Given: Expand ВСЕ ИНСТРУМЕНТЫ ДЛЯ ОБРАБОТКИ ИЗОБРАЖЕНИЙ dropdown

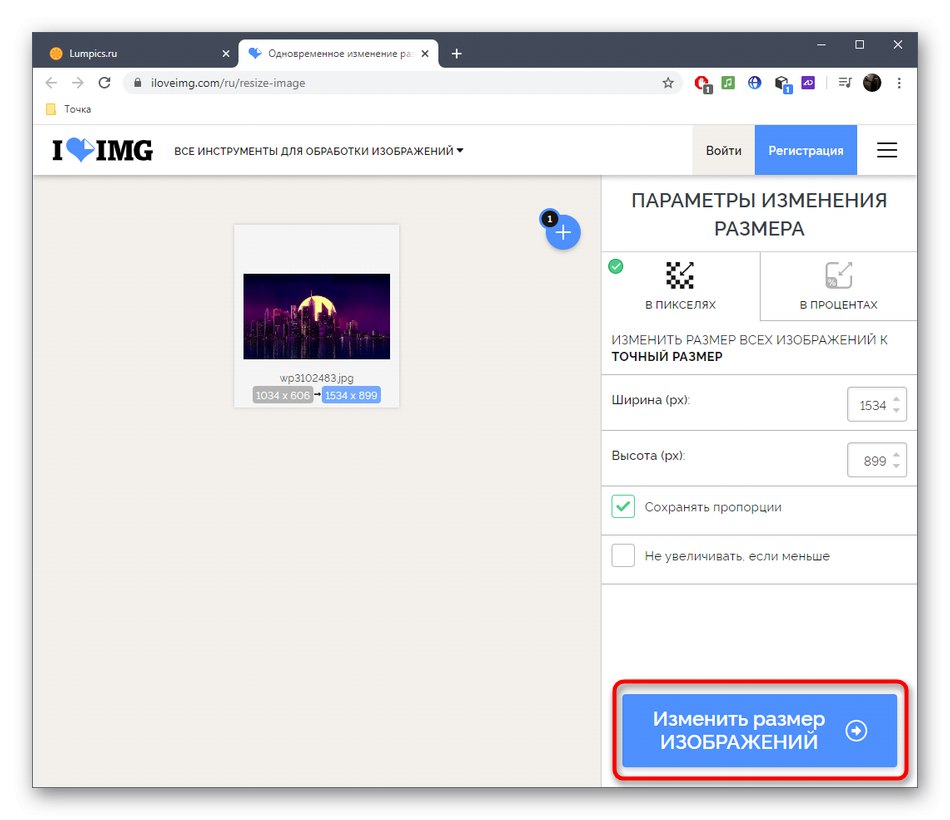Looking at the screenshot, I should click(319, 151).
